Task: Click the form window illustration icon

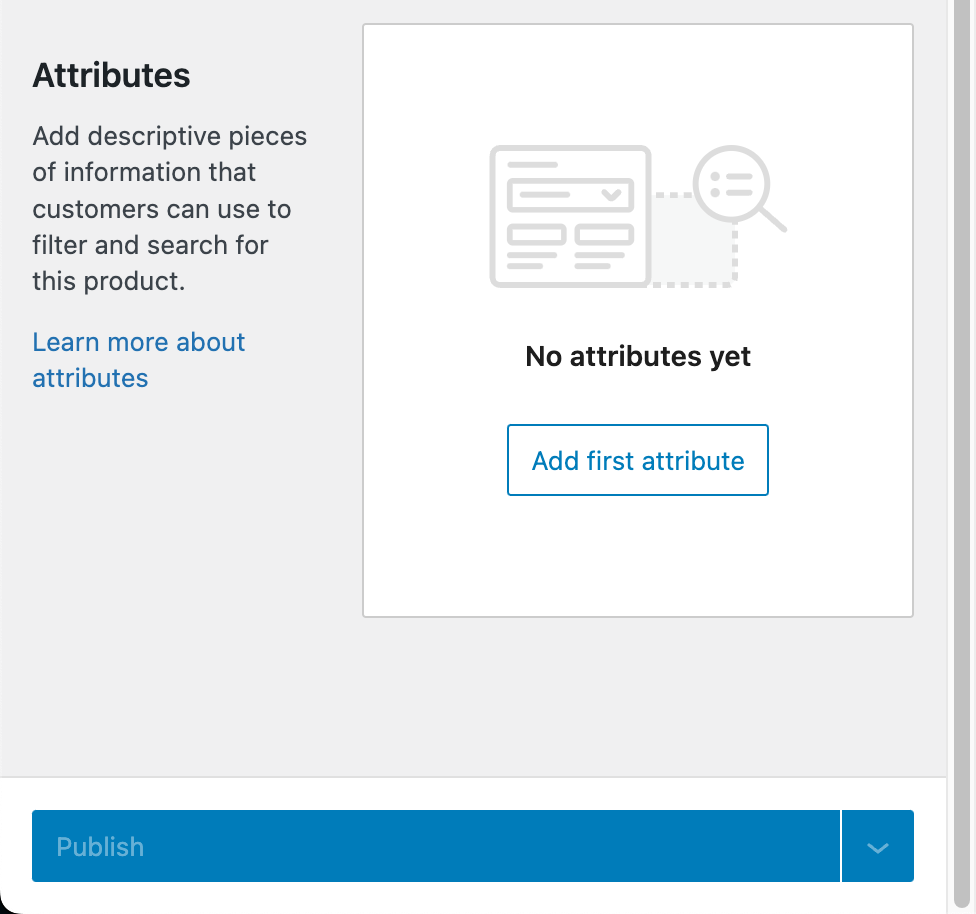Action: (x=570, y=216)
